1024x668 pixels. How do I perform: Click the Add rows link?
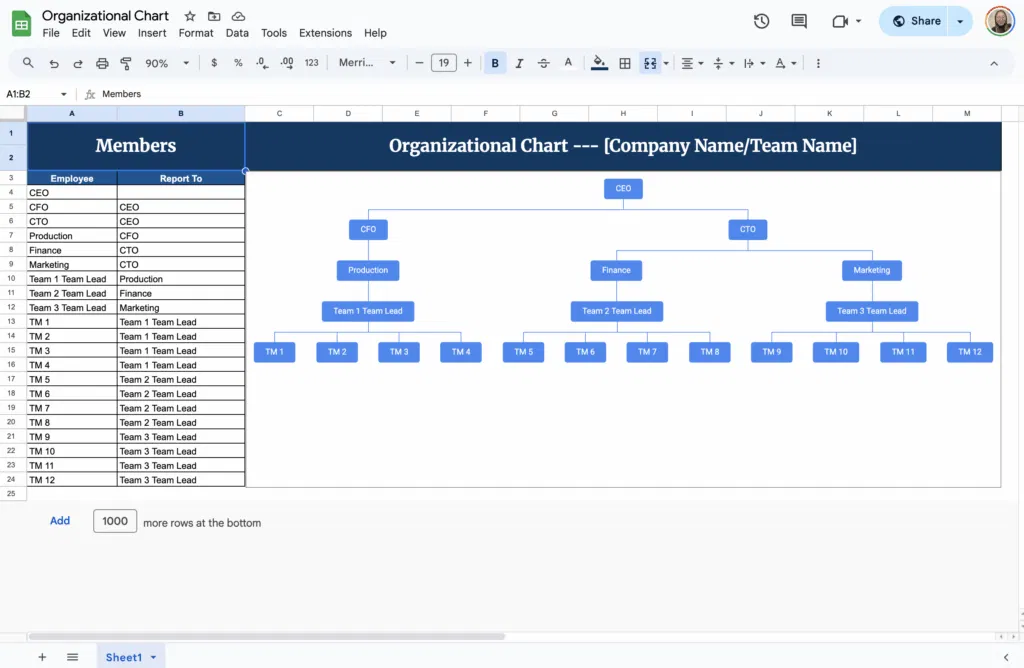(59, 520)
